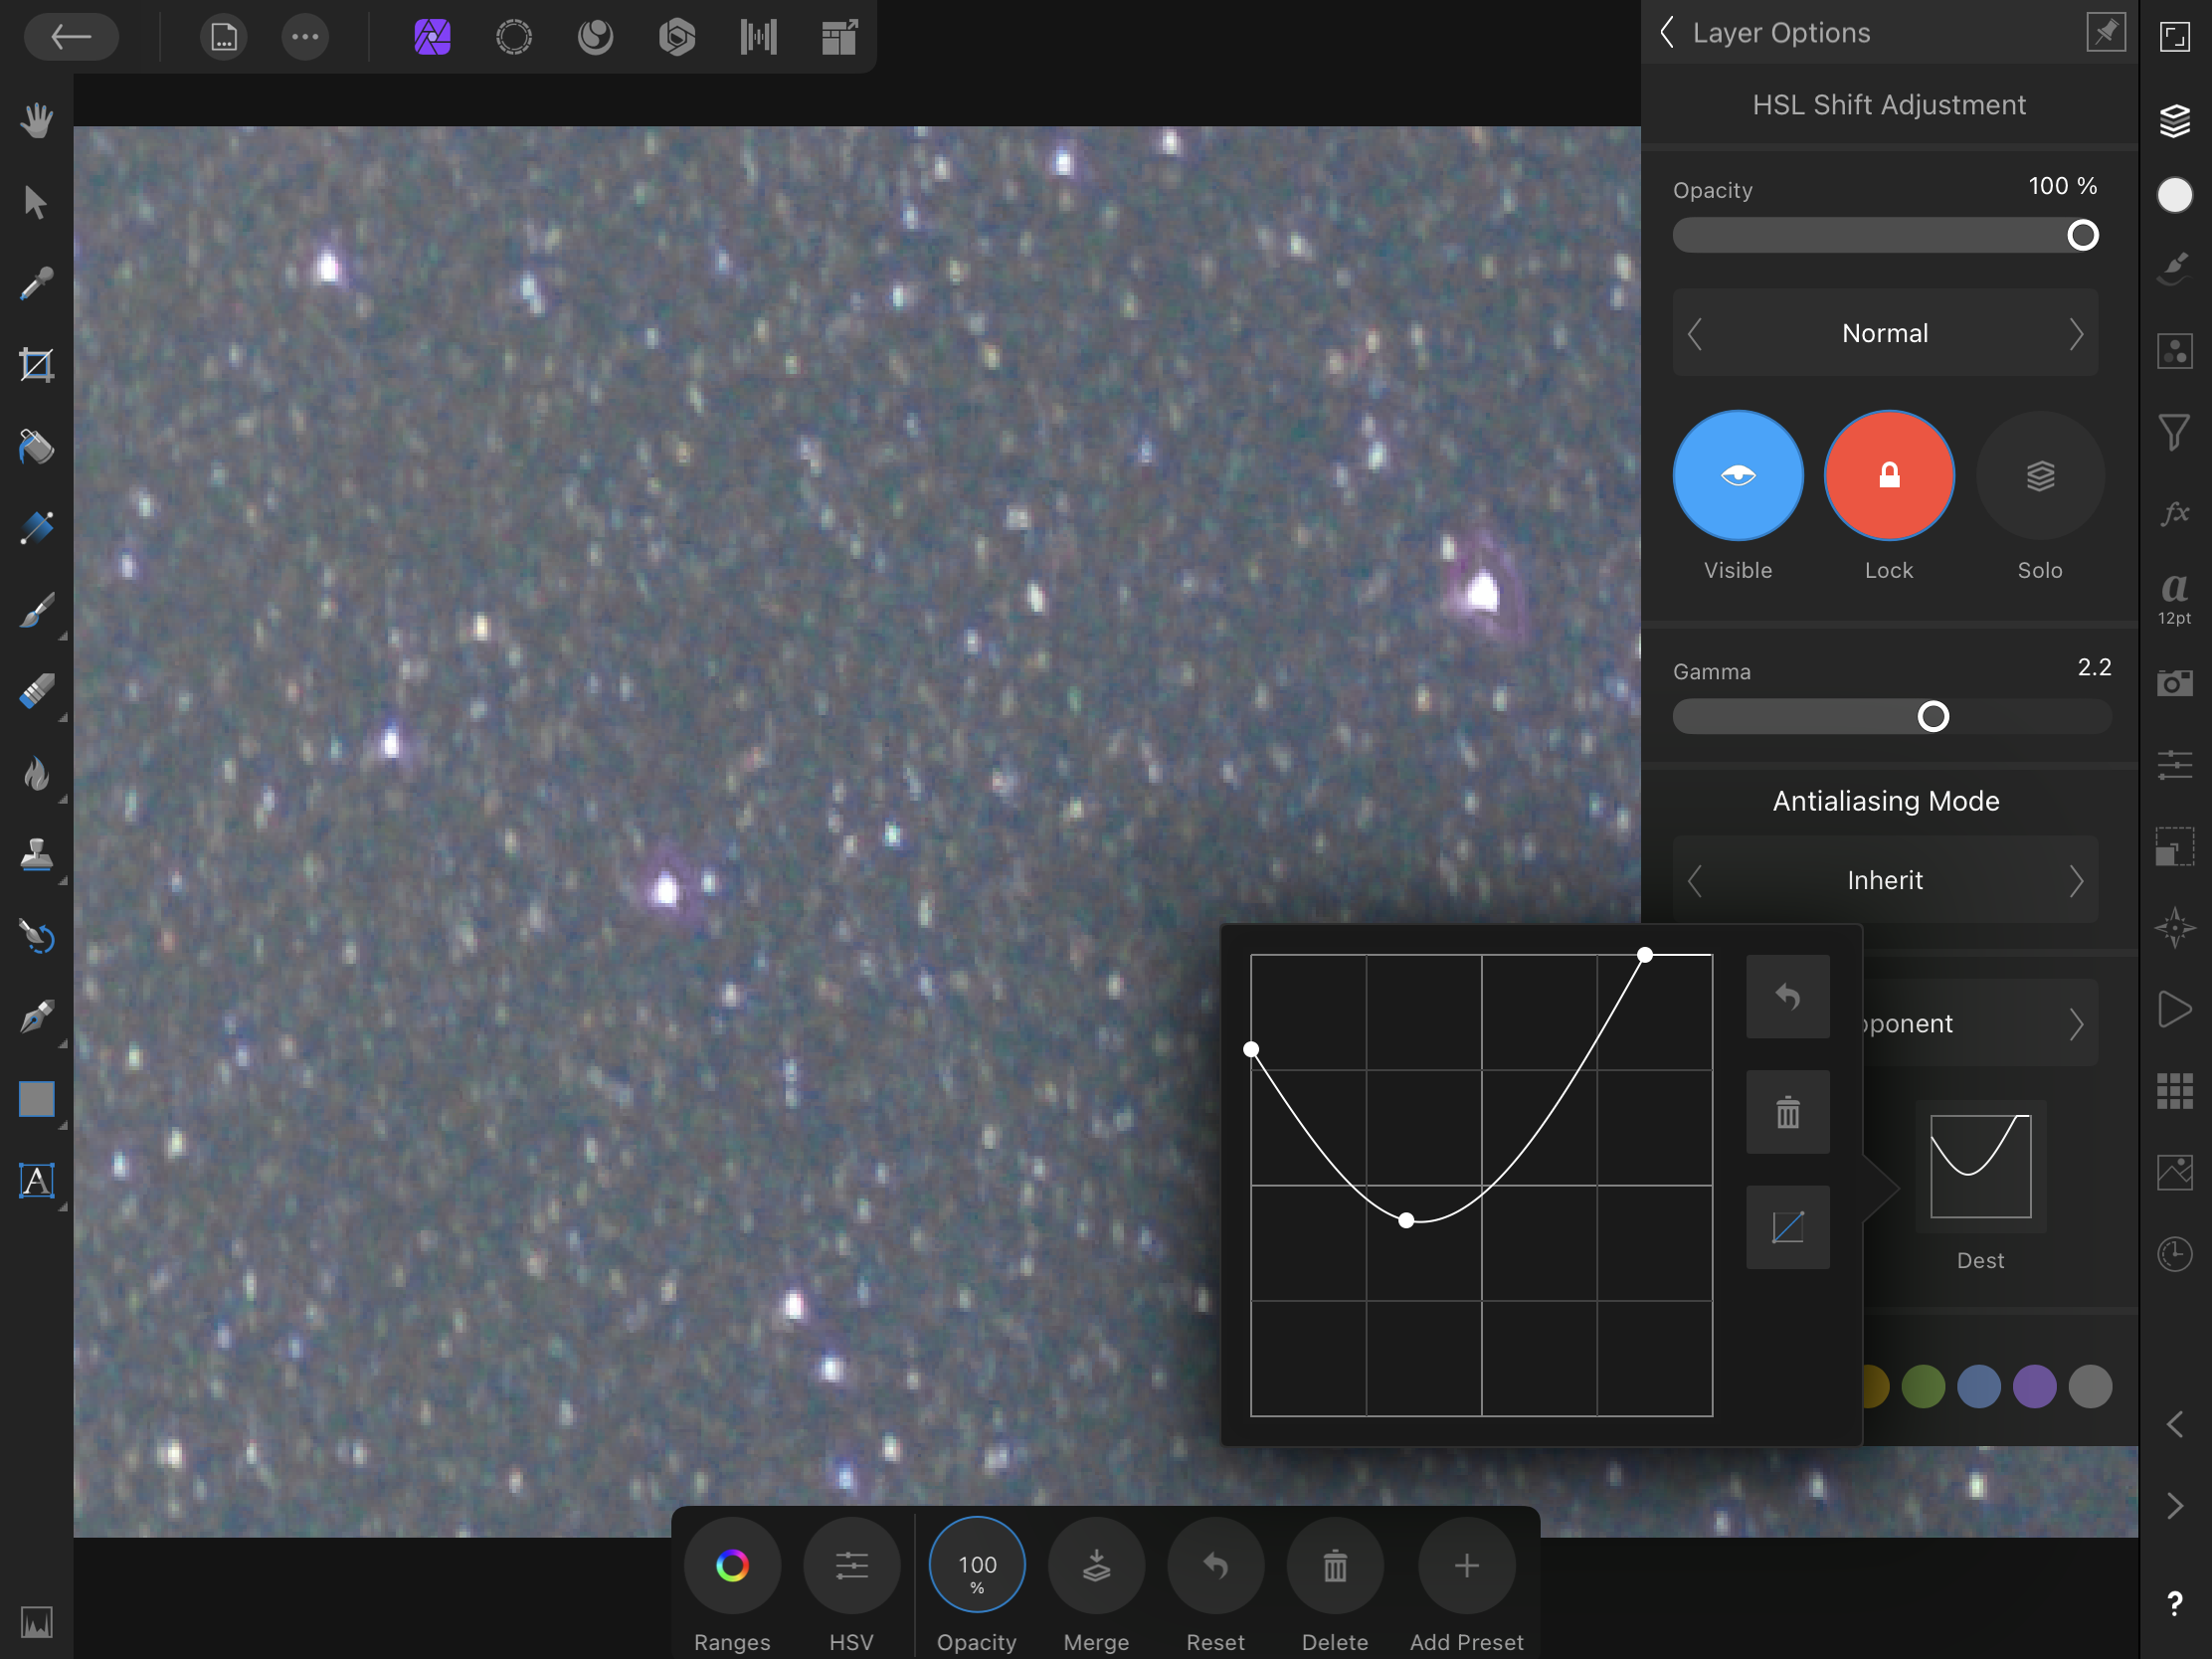Select the View hand tool
Viewport: 2212px width, 1659px height.
37,121
